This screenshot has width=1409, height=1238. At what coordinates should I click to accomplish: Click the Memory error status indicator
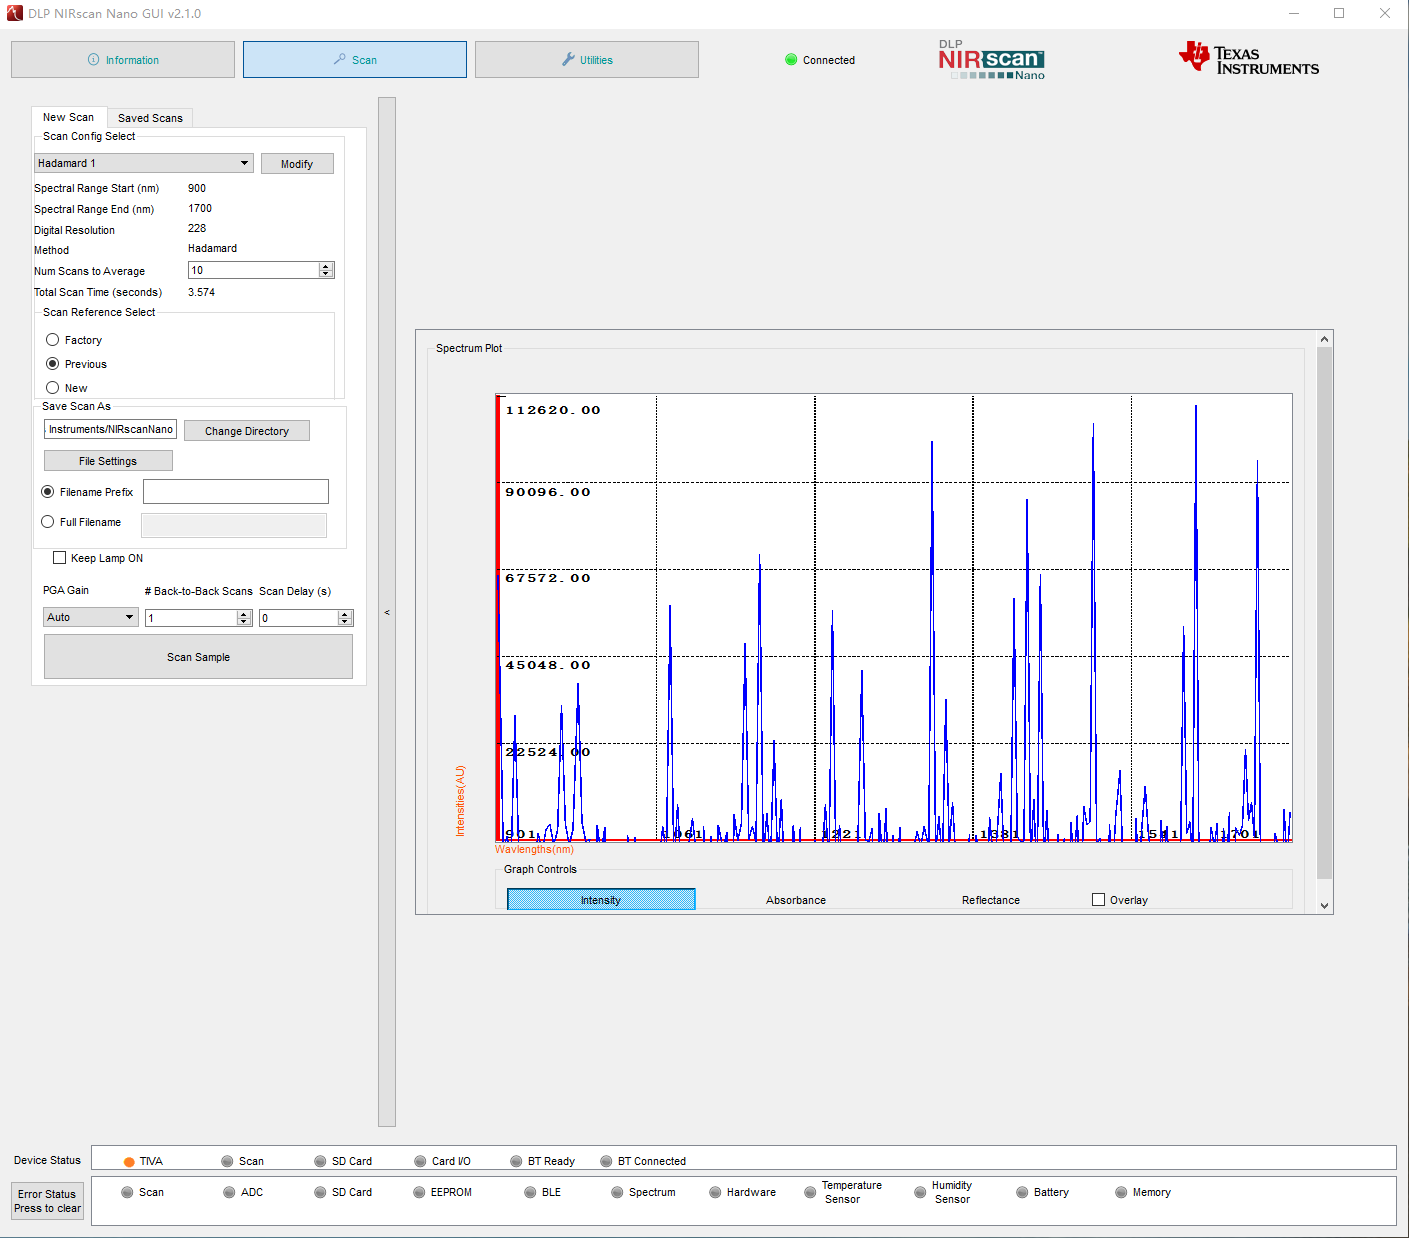coord(1121,1192)
